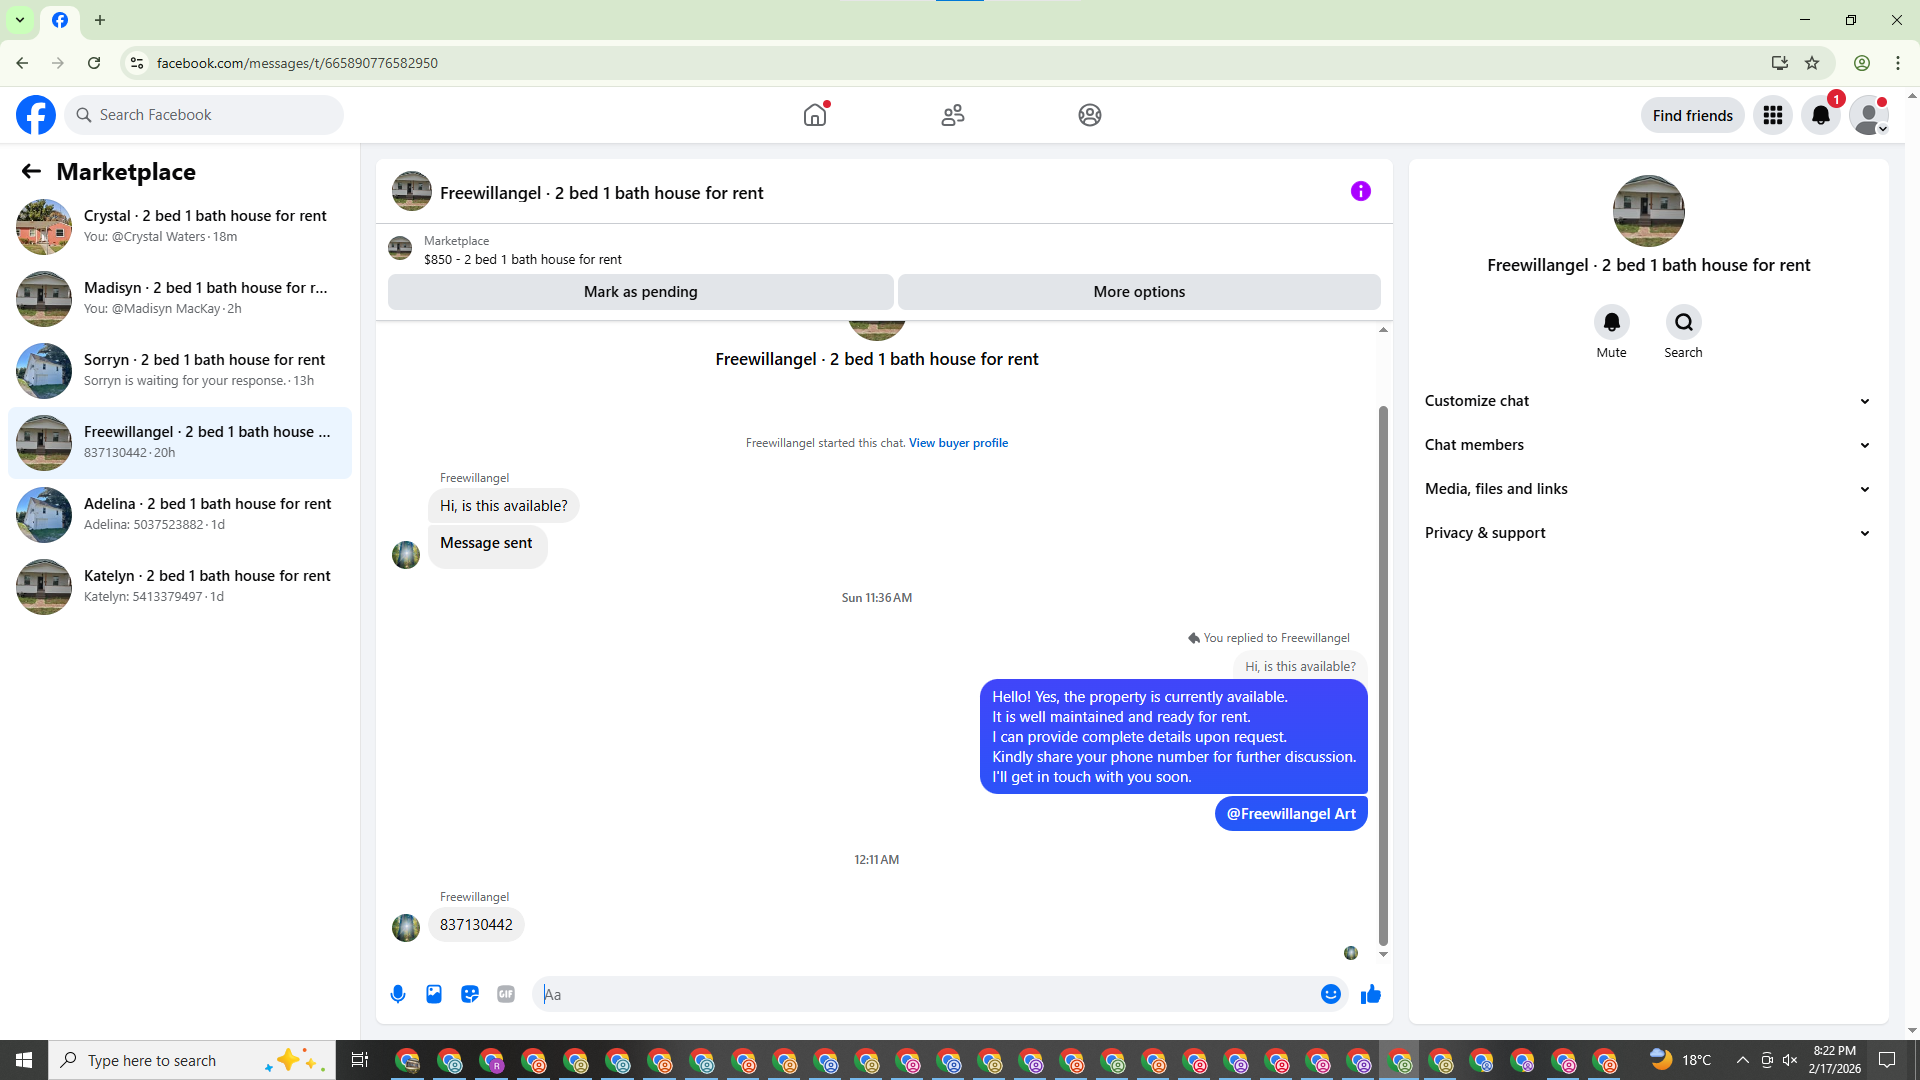Send a thumbs-up like
1920x1080 pixels.
pos(1371,994)
